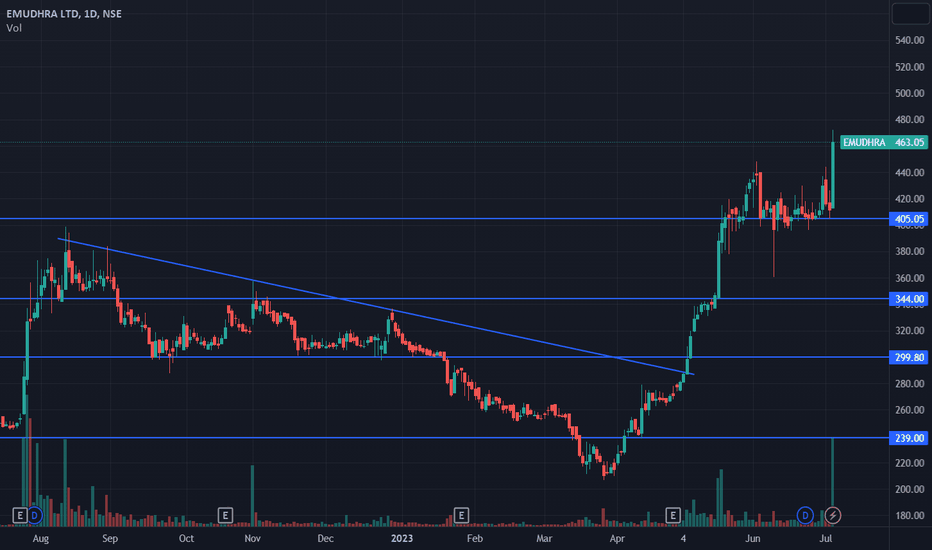Open the dividend marker D below August
Viewport: 932px width, 550px height.
point(34,515)
